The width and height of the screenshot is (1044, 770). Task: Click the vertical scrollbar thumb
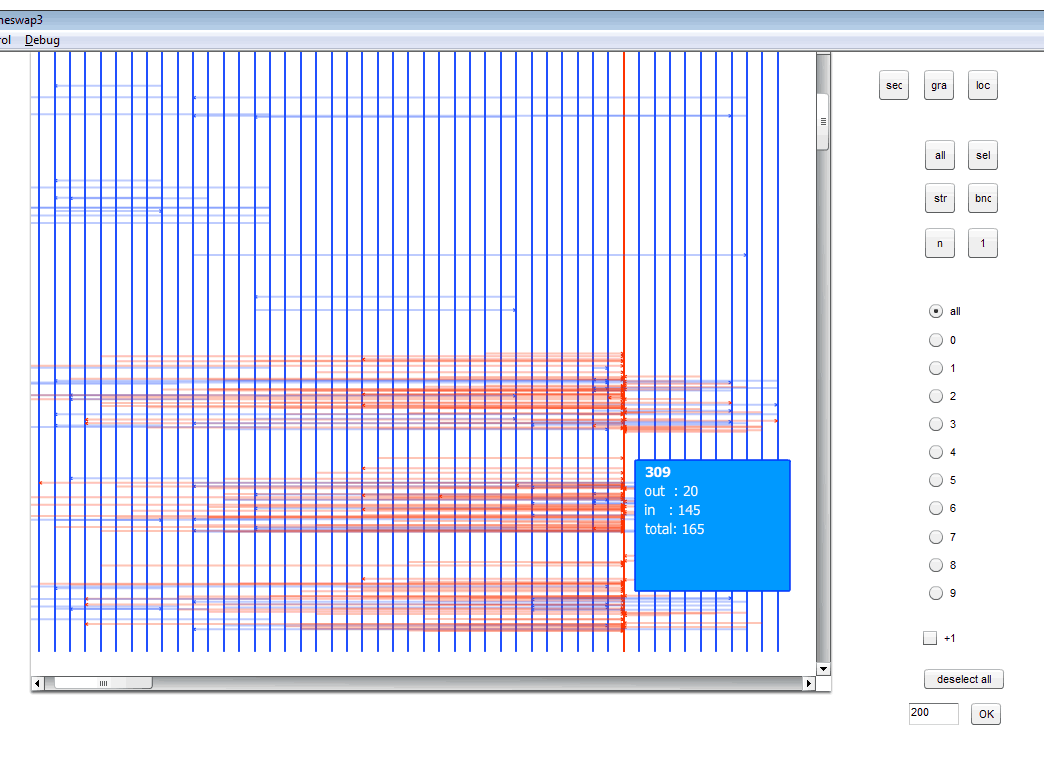[824, 122]
